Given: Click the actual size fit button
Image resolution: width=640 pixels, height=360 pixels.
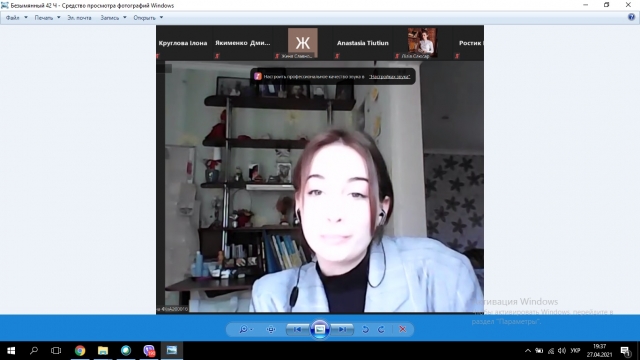Looking at the screenshot, I should (271, 329).
